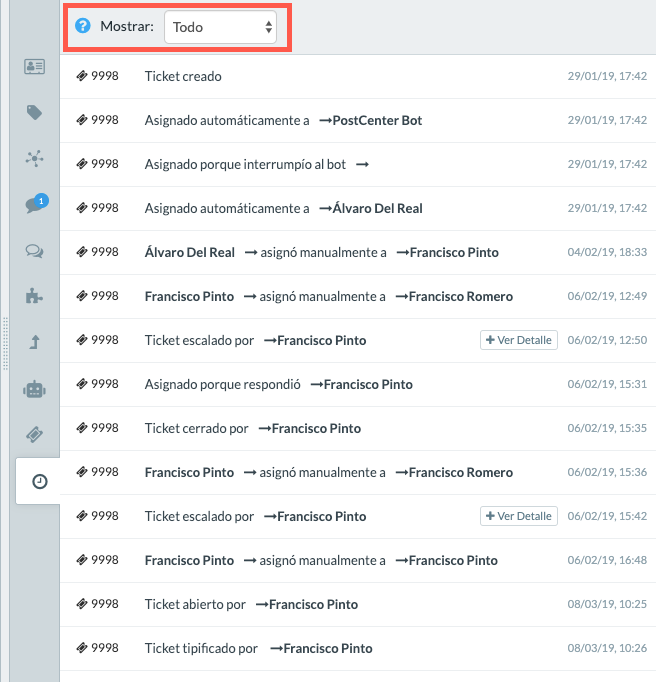Click ticket icon in Ticket cerrado por row

tap(82, 428)
